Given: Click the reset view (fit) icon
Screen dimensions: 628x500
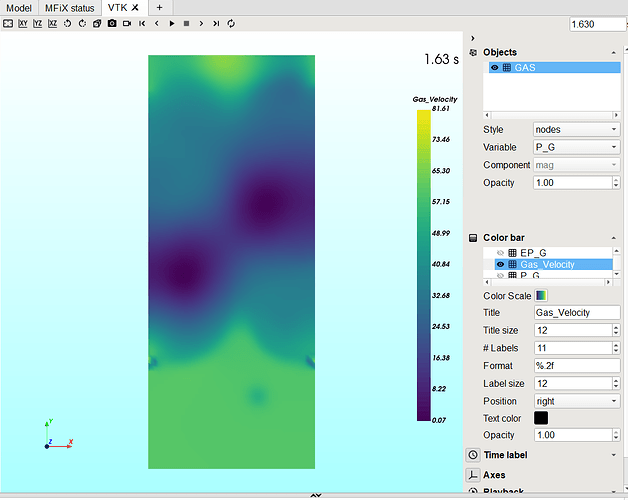Looking at the screenshot, I should 8,24.
